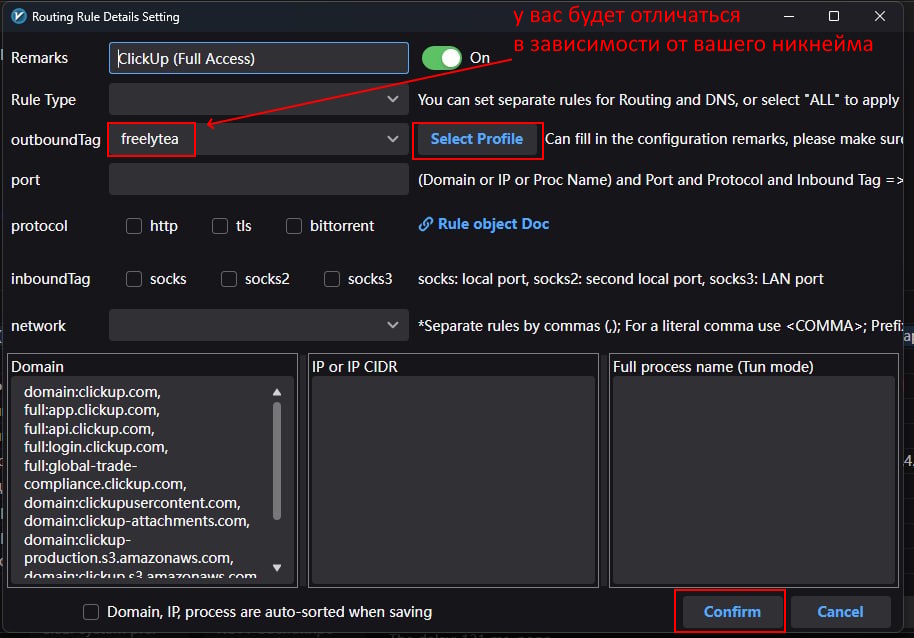Click the Confirm button
Image resolution: width=914 pixels, height=638 pixels.
pos(731,612)
